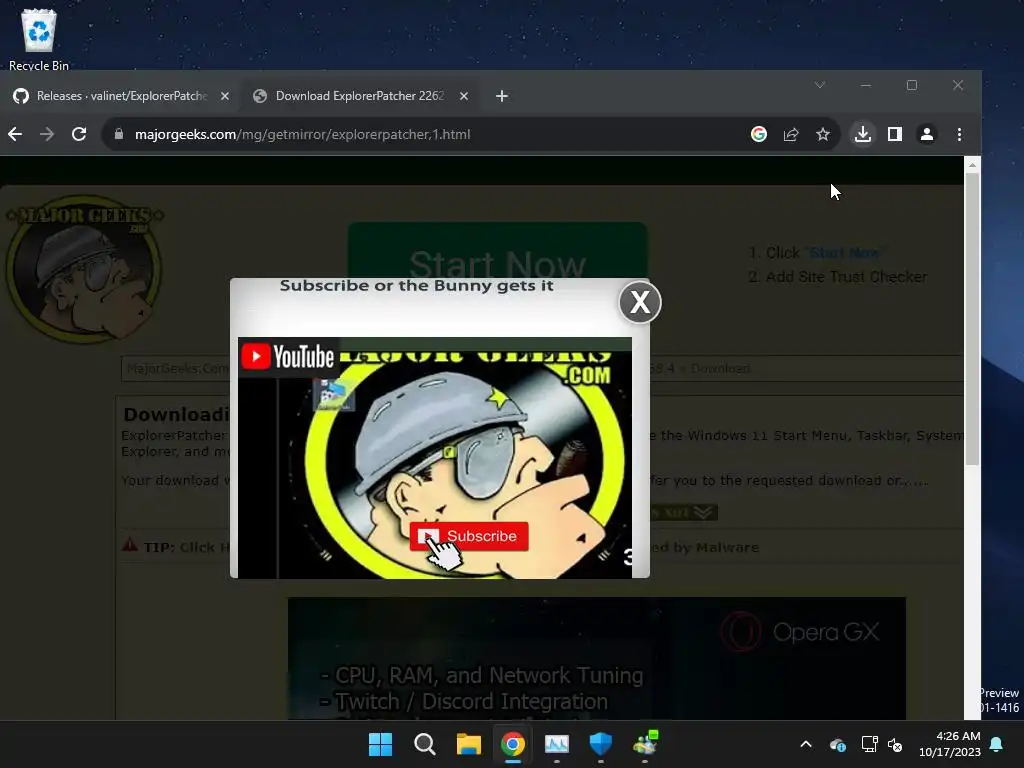Screen dimensions: 1024x768
Task: Bookmark this page with the star icon
Action: [x=823, y=135]
